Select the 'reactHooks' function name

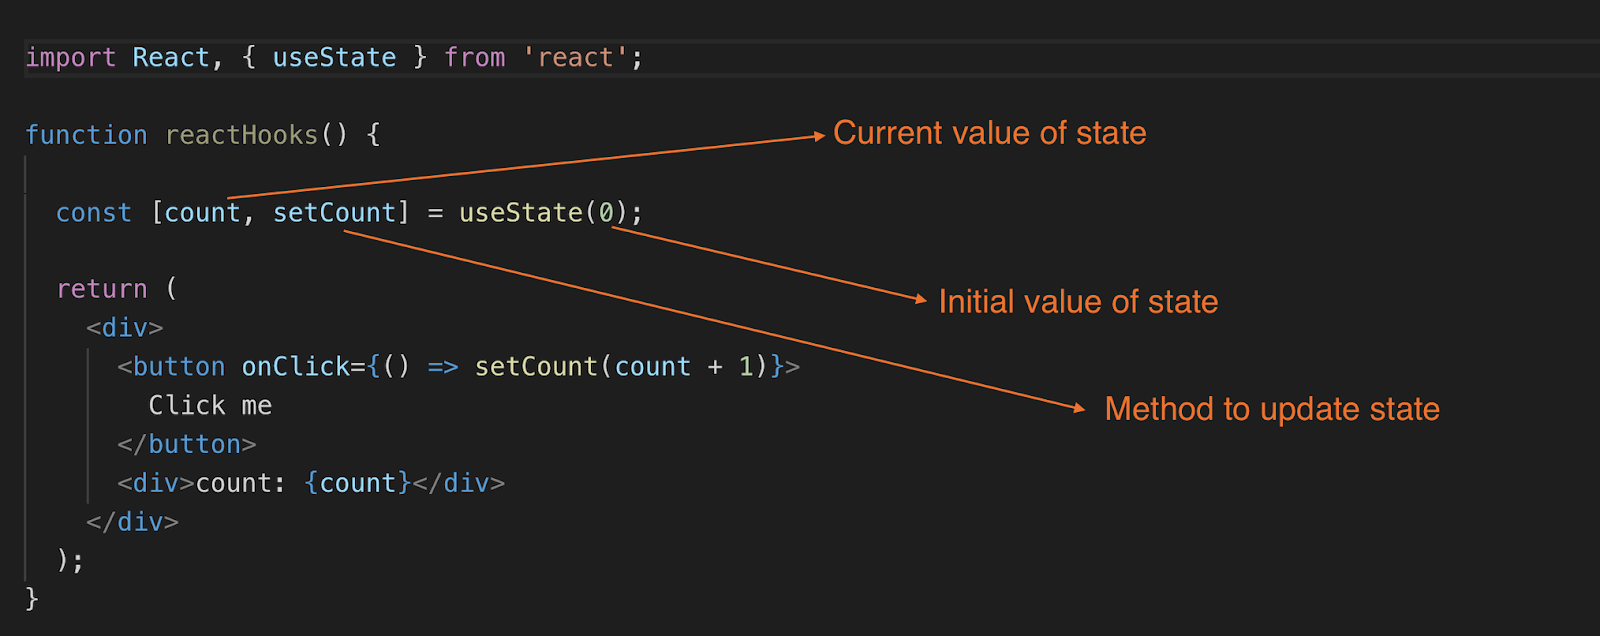pos(241,135)
